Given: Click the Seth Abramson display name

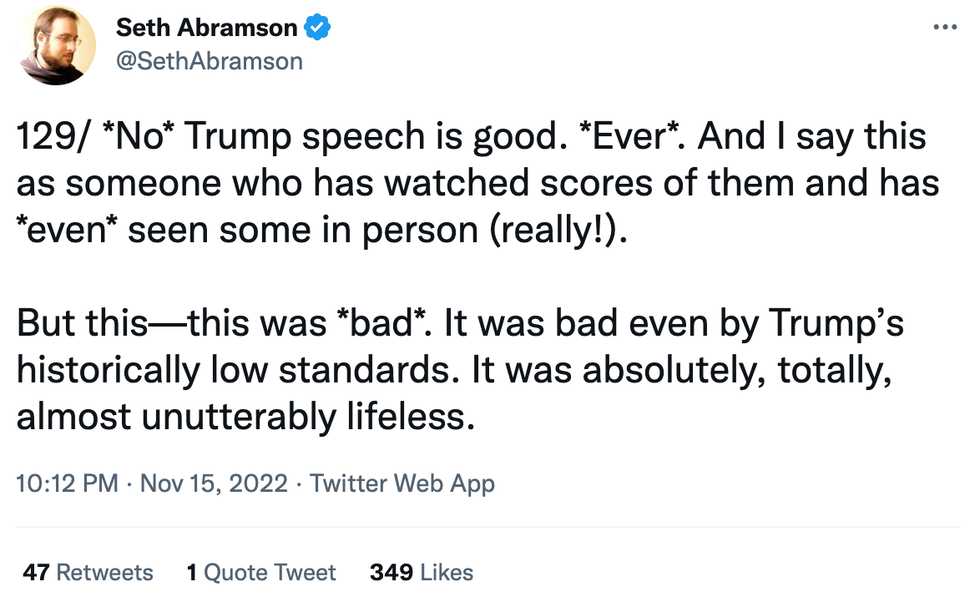Looking at the screenshot, I should (x=207, y=29).
